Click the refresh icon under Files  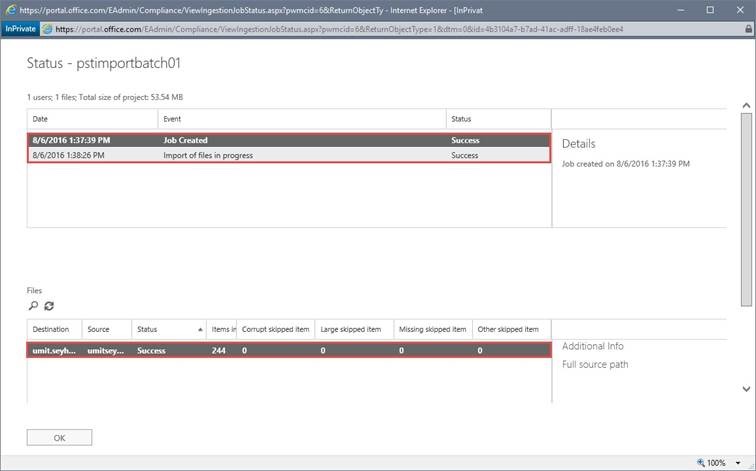click(x=49, y=306)
